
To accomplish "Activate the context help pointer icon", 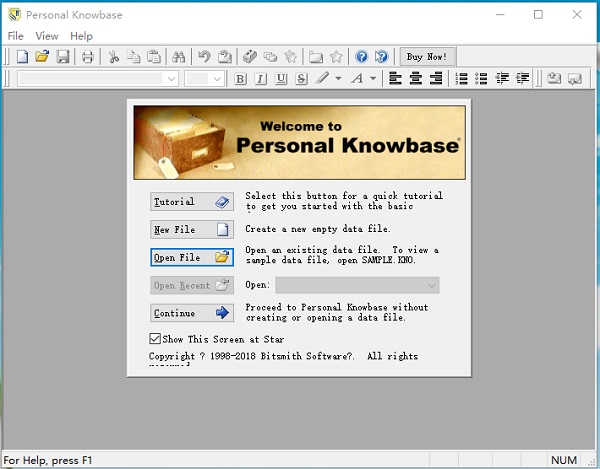I will [382, 57].
